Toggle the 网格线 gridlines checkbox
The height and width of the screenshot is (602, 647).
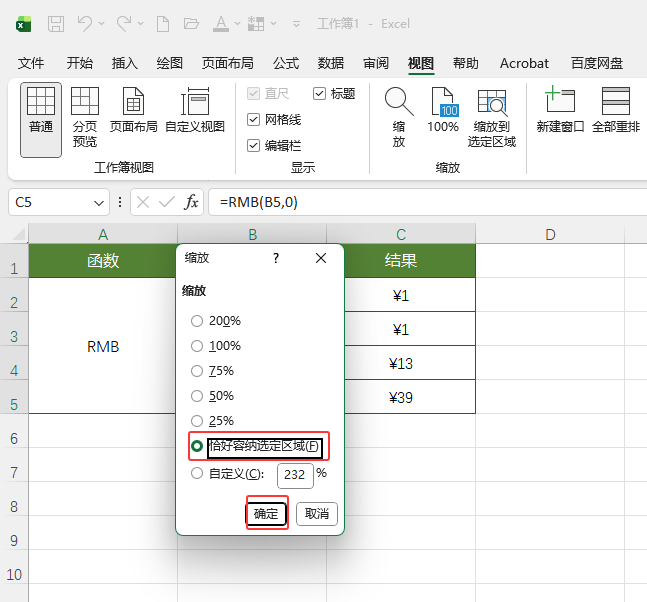274,120
